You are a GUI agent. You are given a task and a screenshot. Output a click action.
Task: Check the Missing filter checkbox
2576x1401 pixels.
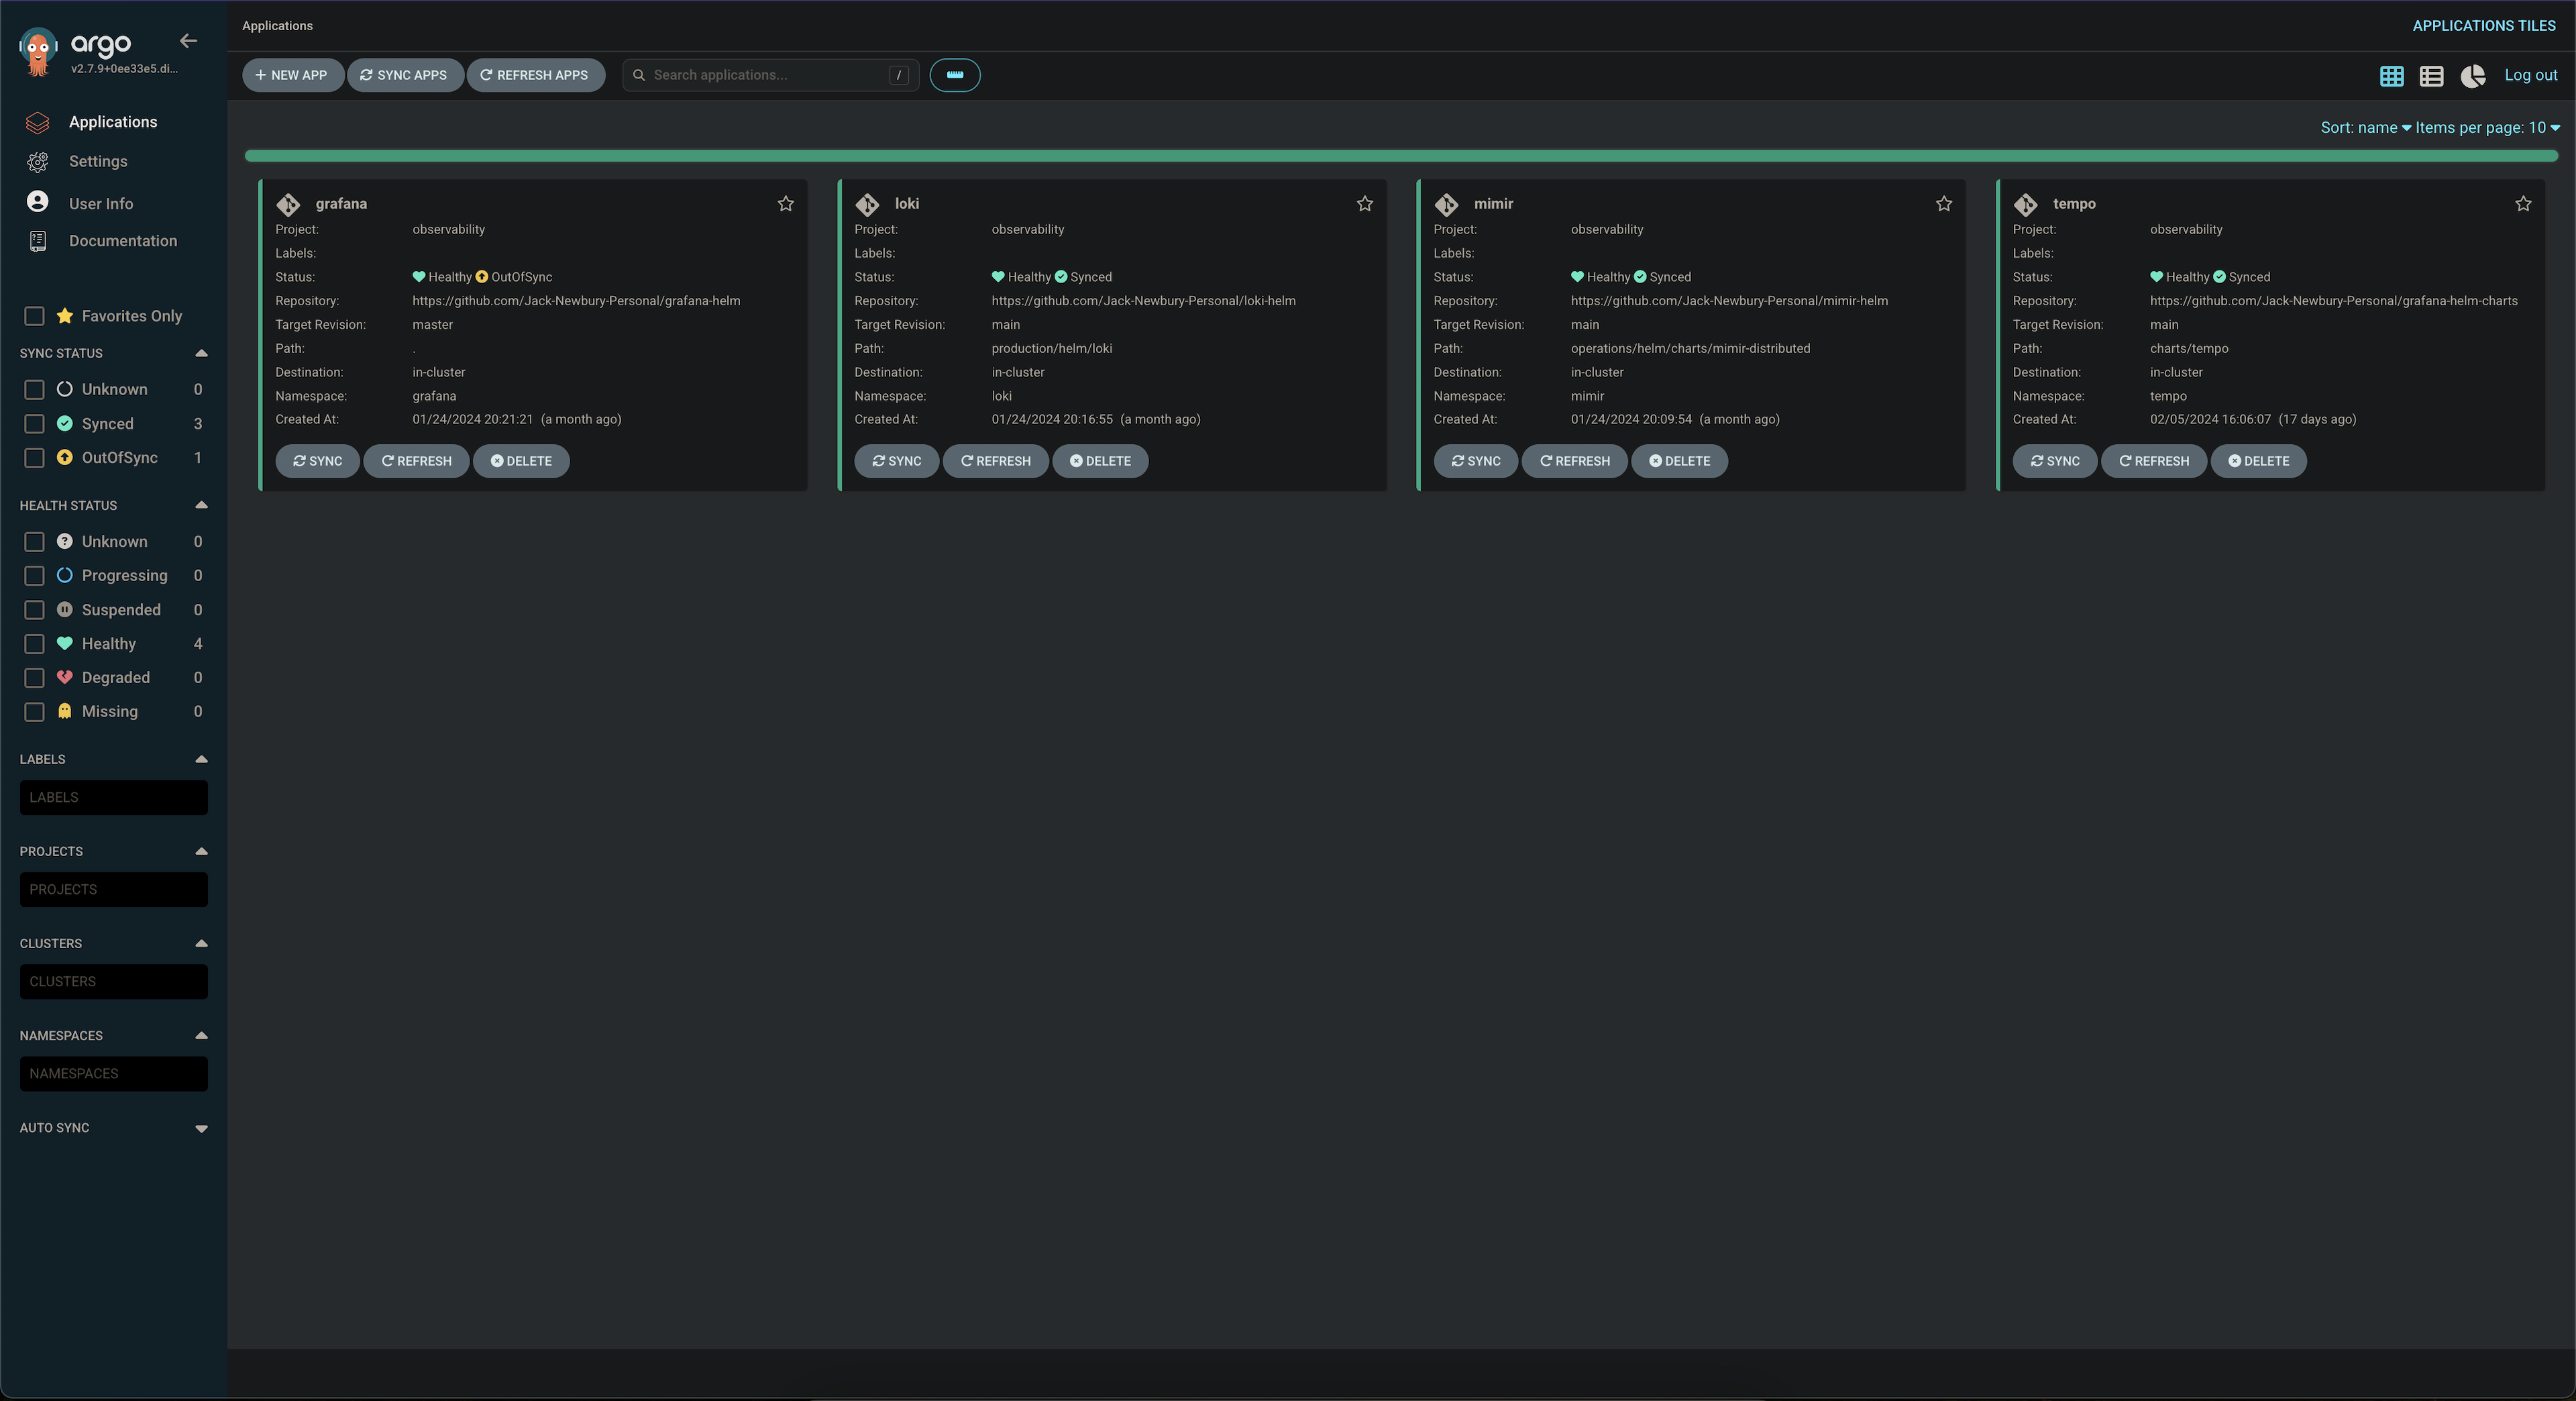[x=34, y=712]
